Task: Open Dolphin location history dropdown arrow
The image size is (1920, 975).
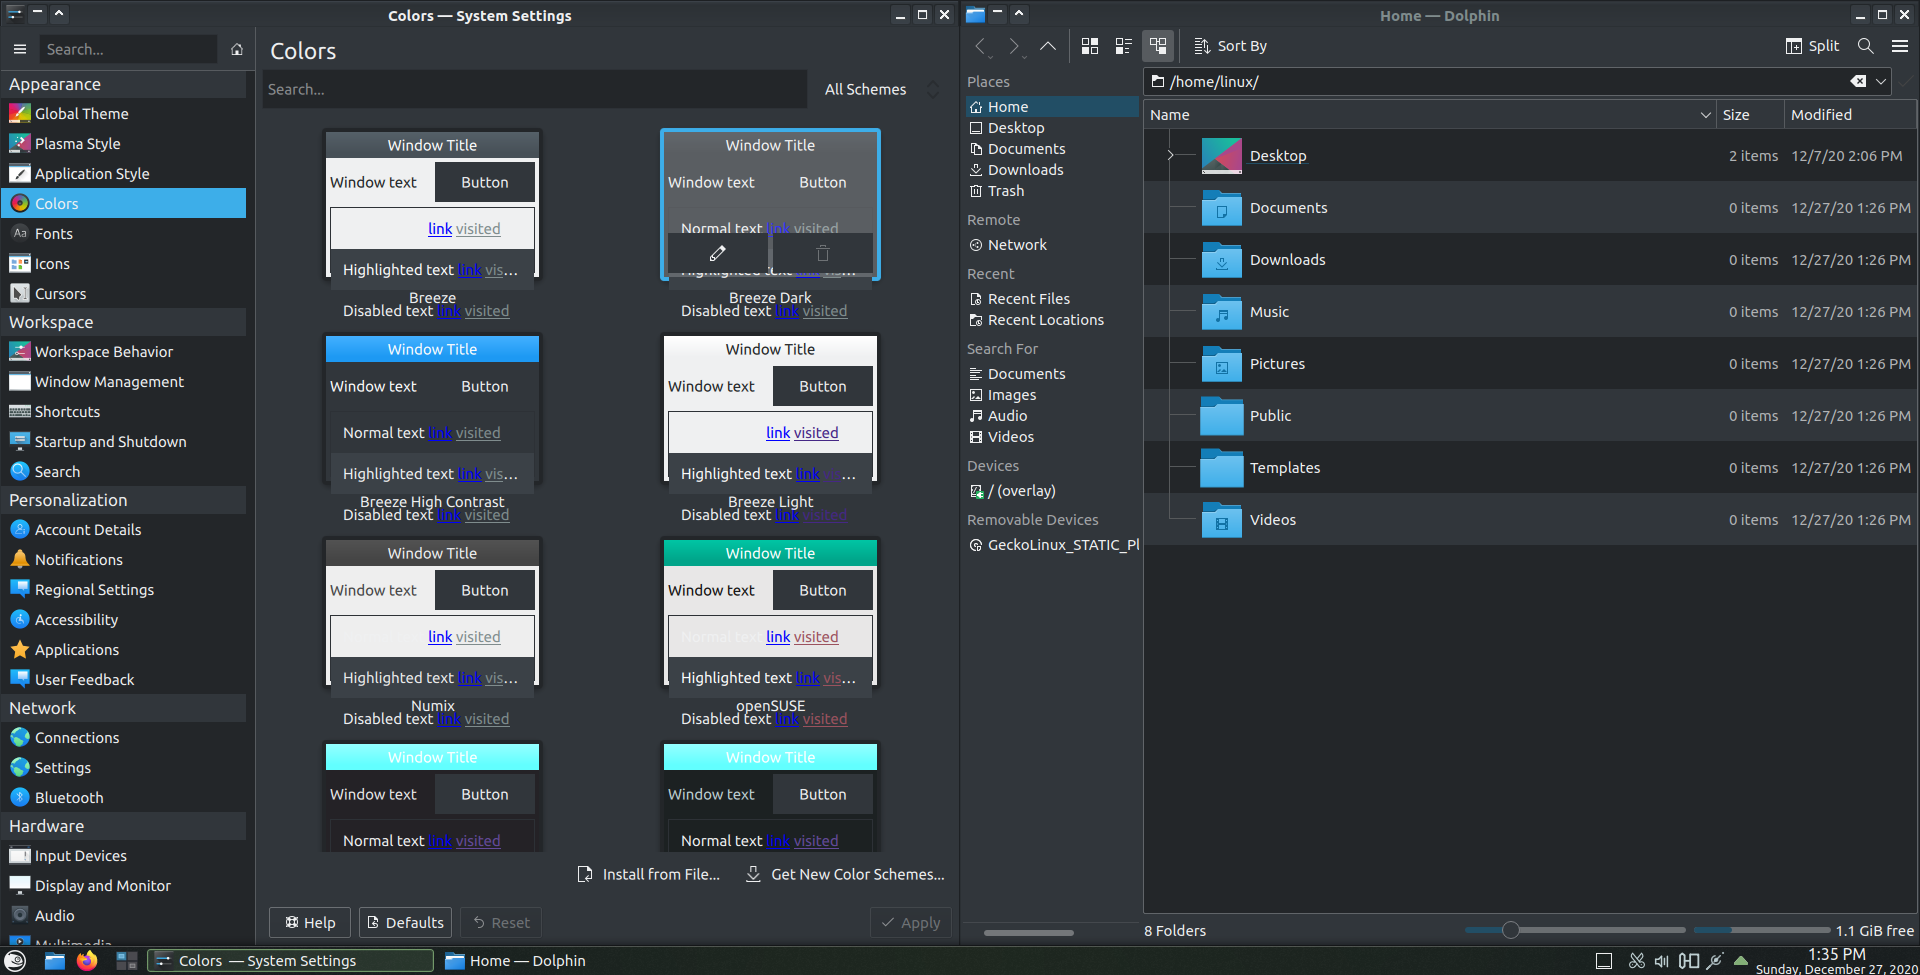Action: tap(1881, 82)
